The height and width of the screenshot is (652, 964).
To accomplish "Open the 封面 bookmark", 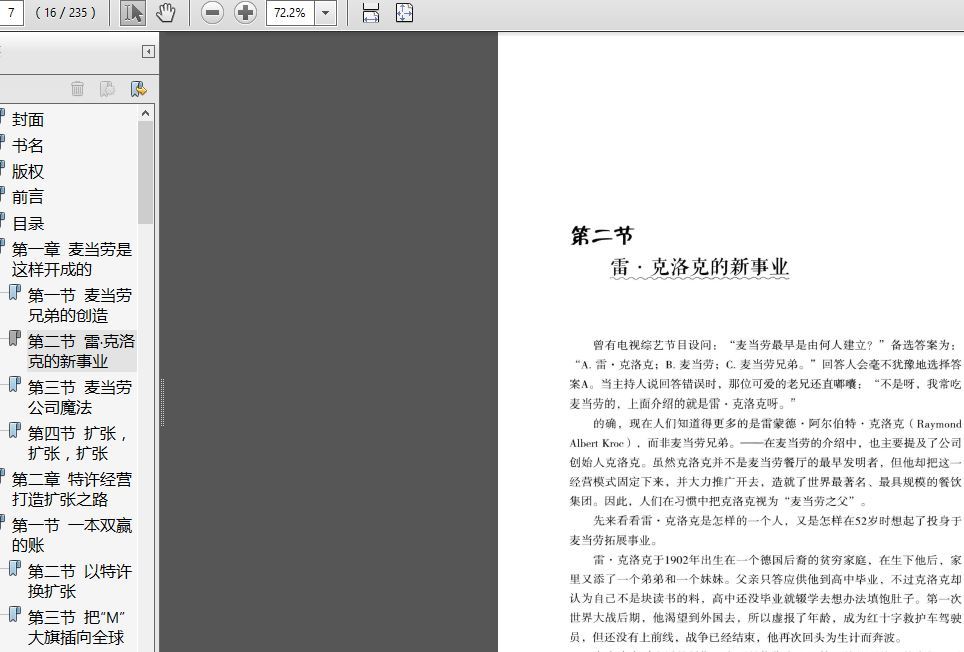I will (x=28, y=119).
